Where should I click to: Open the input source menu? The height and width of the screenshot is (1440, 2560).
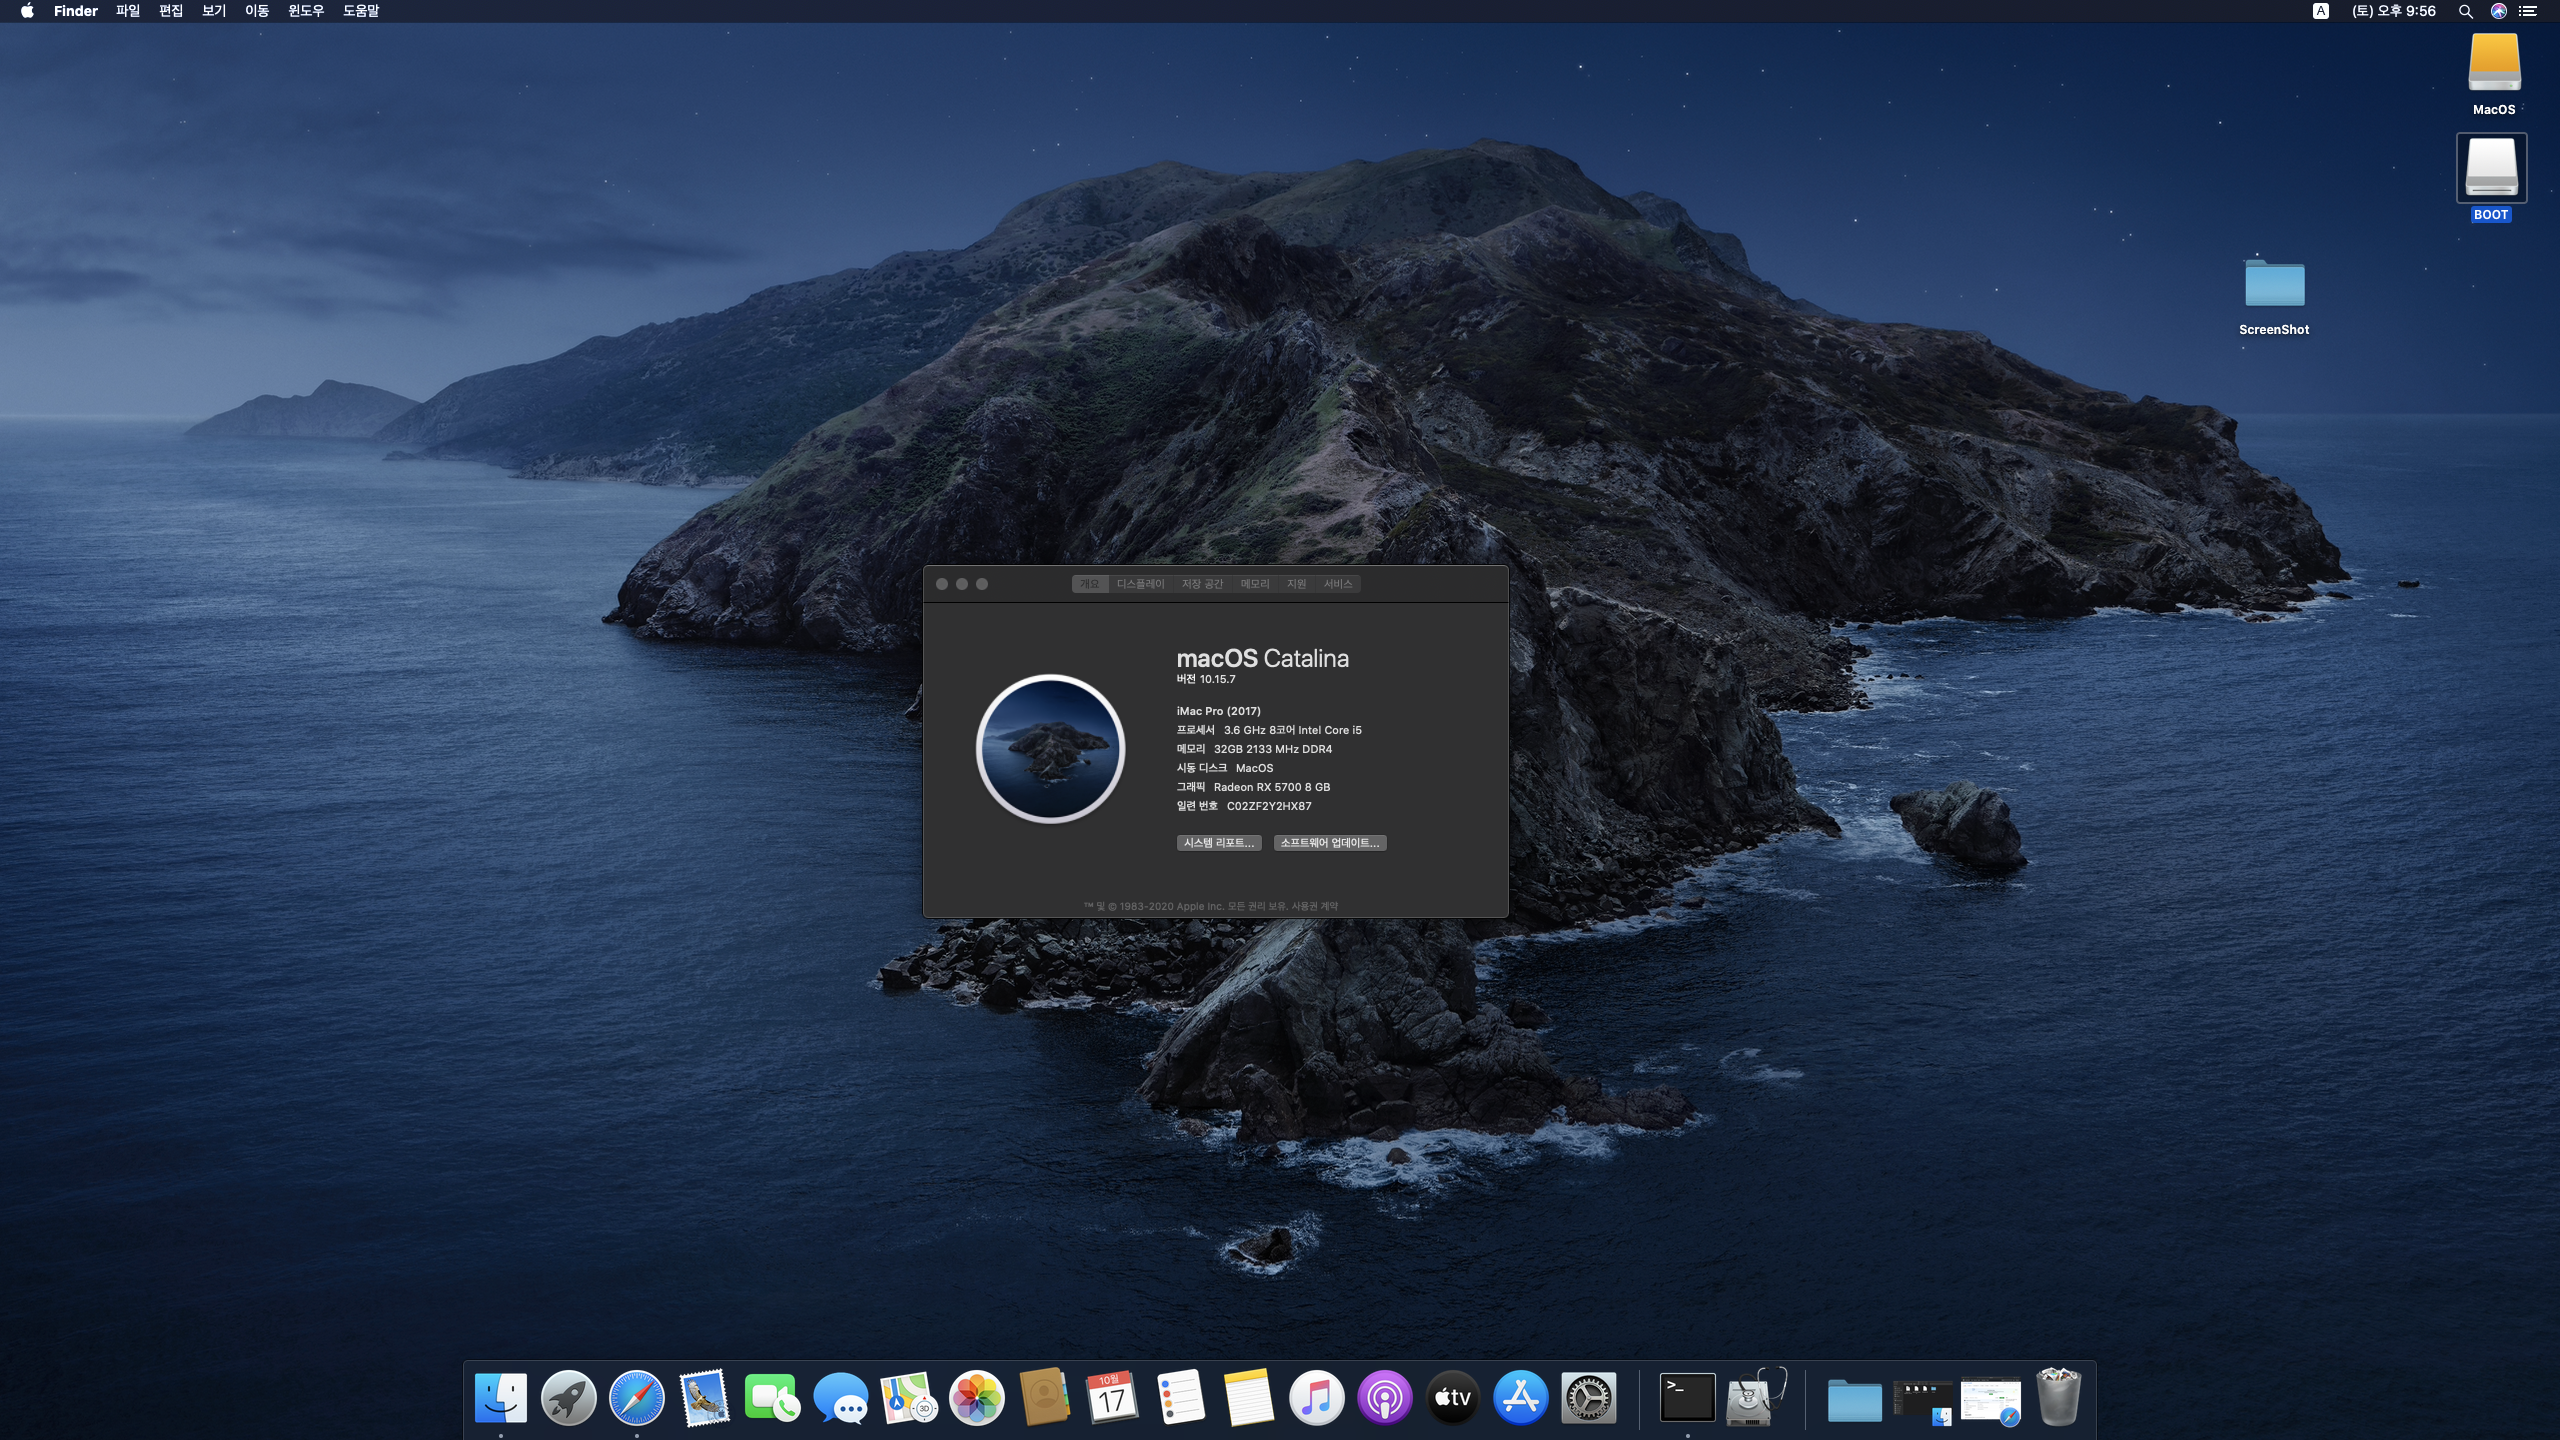click(x=2321, y=11)
